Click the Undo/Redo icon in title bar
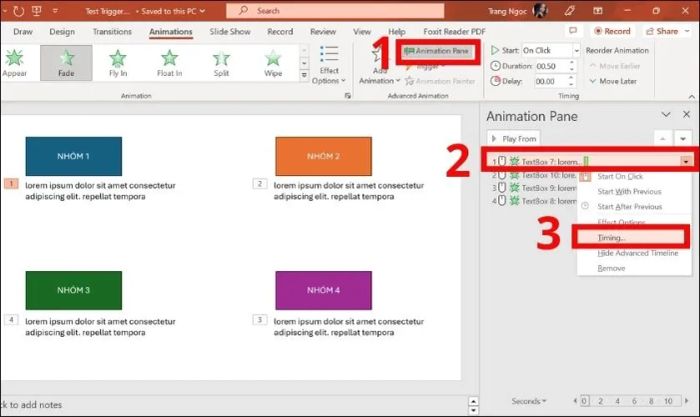700x417 pixels. click(18, 11)
